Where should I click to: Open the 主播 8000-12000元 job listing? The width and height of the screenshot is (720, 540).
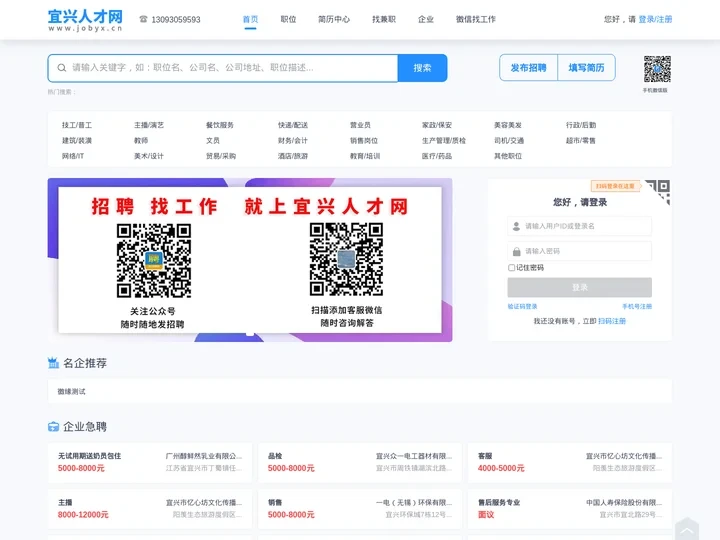coord(65,502)
